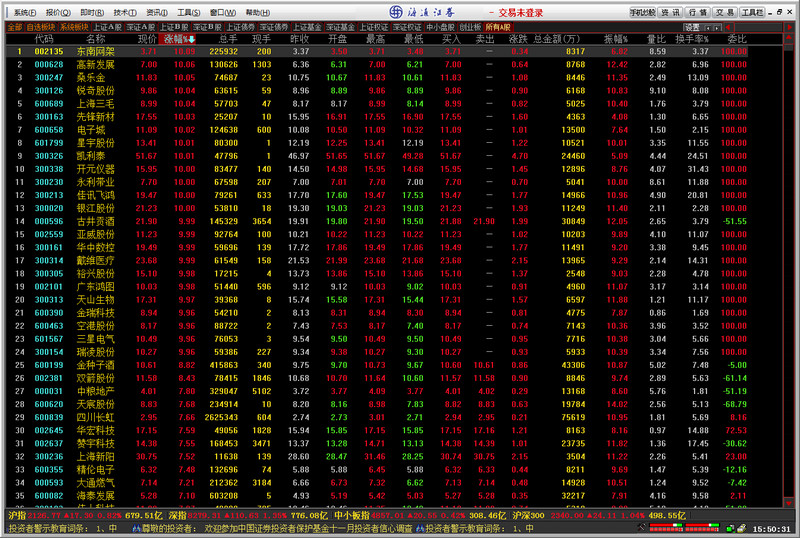Switch to the 上证基金 tab

coord(307,27)
